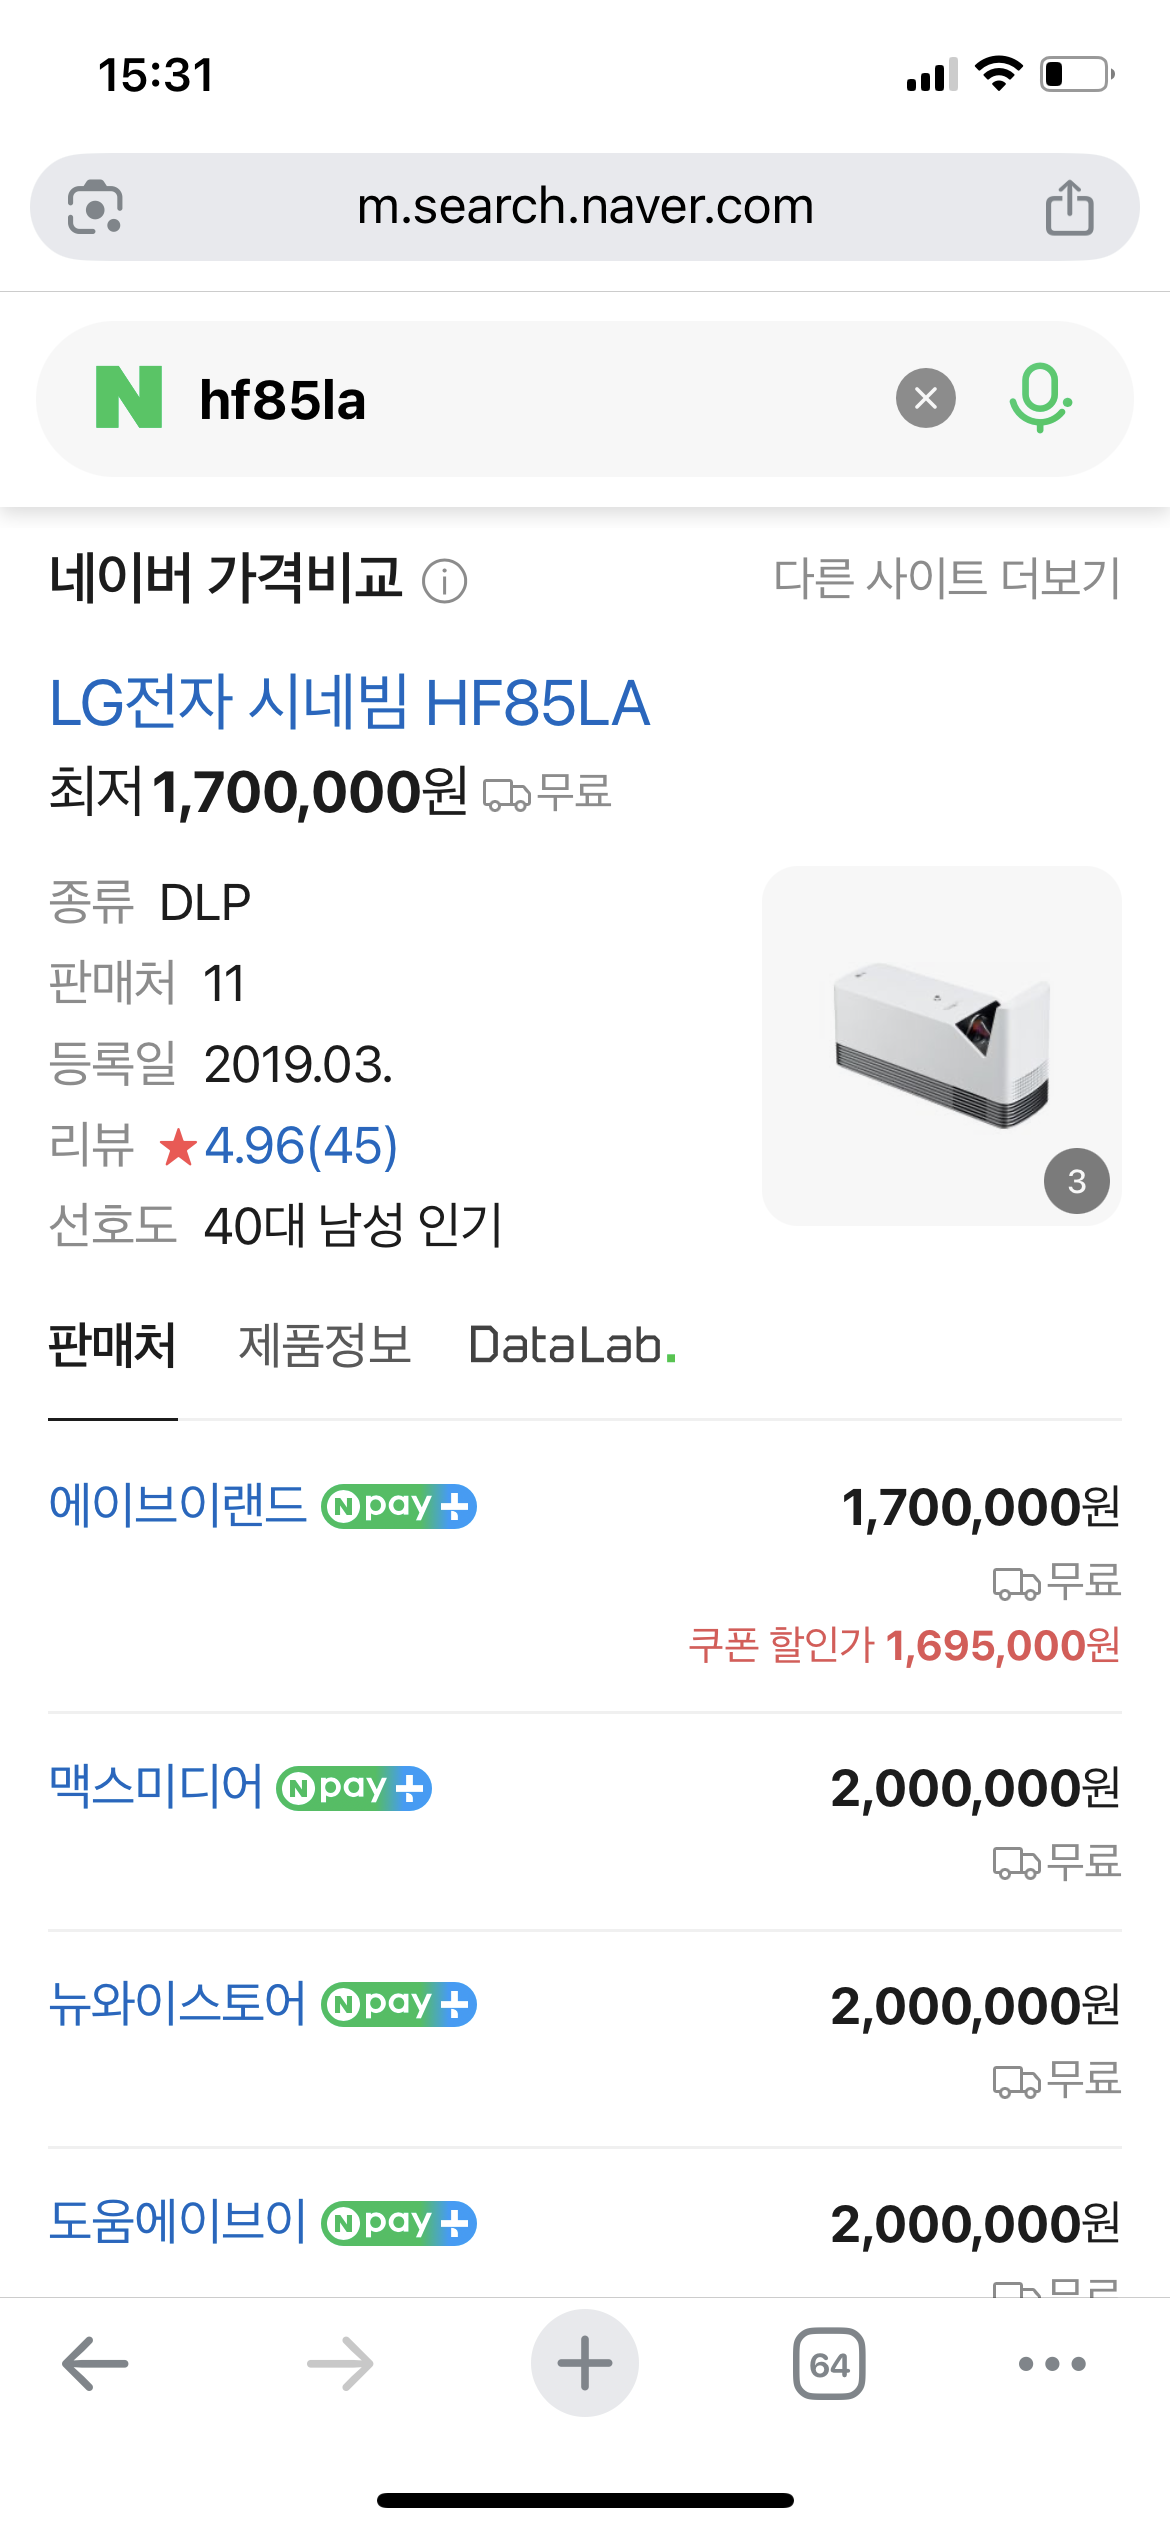Open the 뉴와이스토어 seller link
This screenshot has width=1170, height=2532.
pyautogui.click(x=178, y=2004)
